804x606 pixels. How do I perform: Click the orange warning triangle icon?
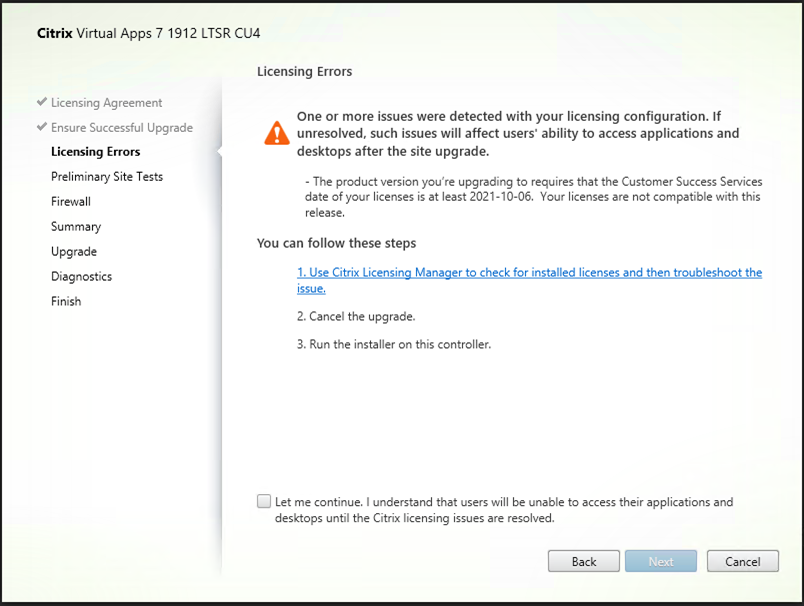tap(277, 133)
